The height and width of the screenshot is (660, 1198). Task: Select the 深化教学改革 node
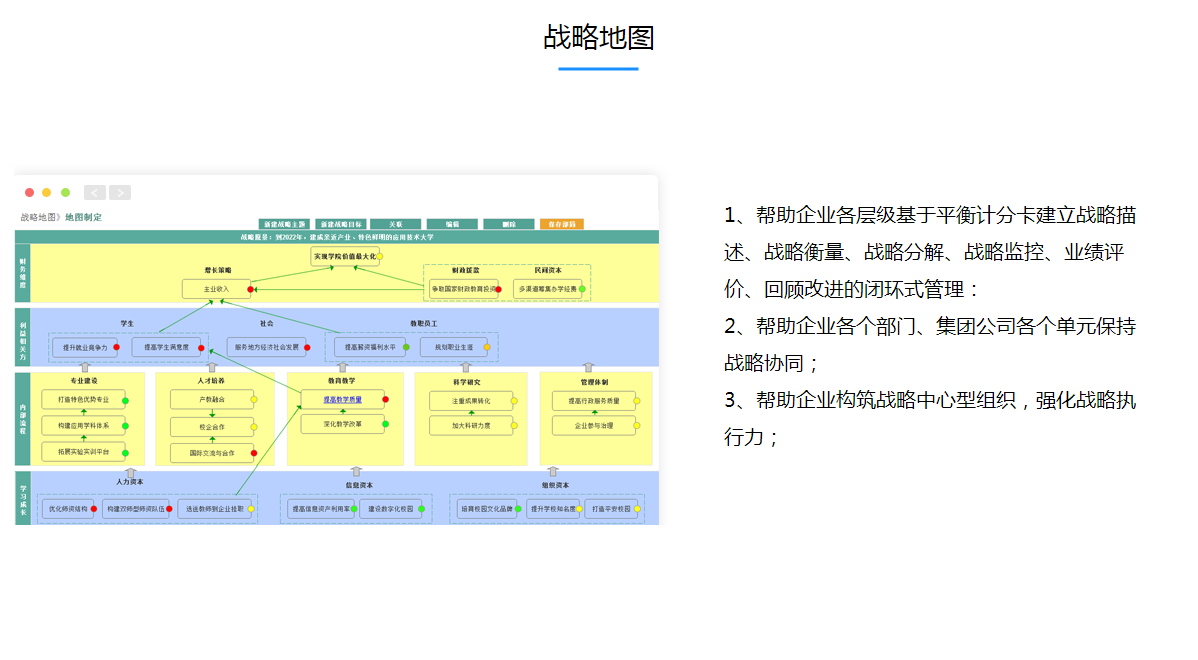pyautogui.click(x=342, y=424)
